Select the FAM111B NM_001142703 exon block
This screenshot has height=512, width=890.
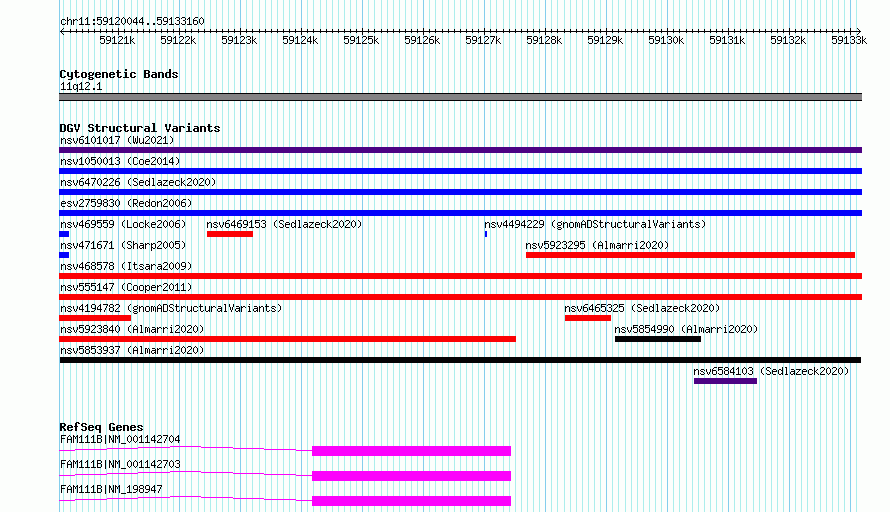tap(412, 476)
